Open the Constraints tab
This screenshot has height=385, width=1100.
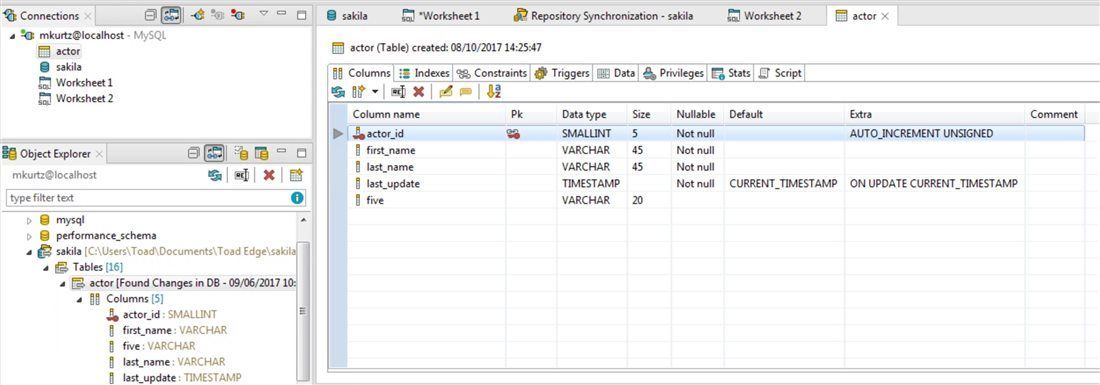(x=491, y=73)
